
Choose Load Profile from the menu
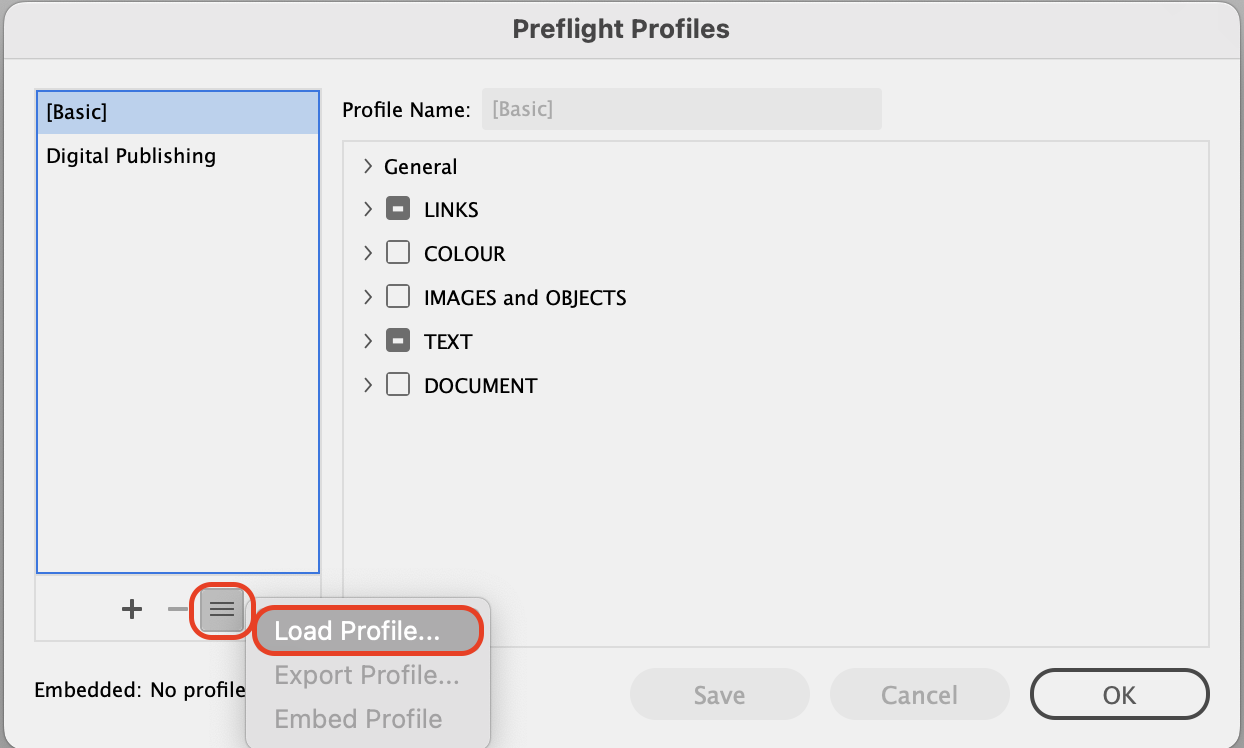(357, 632)
